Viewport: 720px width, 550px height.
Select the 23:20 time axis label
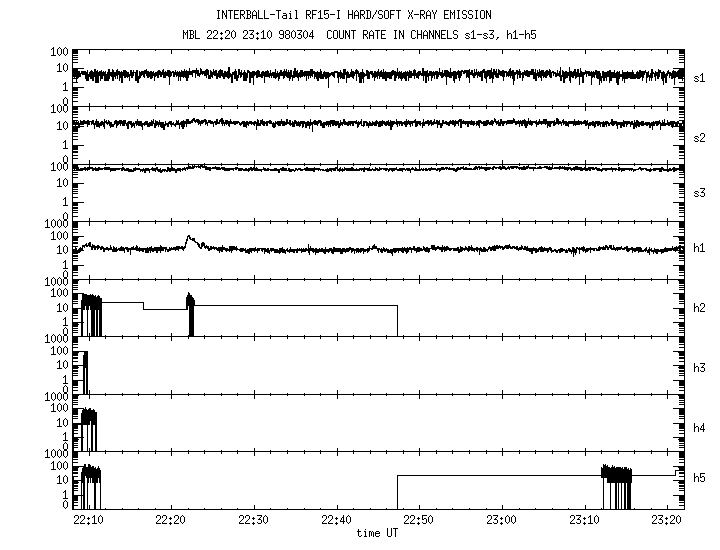[666, 521]
